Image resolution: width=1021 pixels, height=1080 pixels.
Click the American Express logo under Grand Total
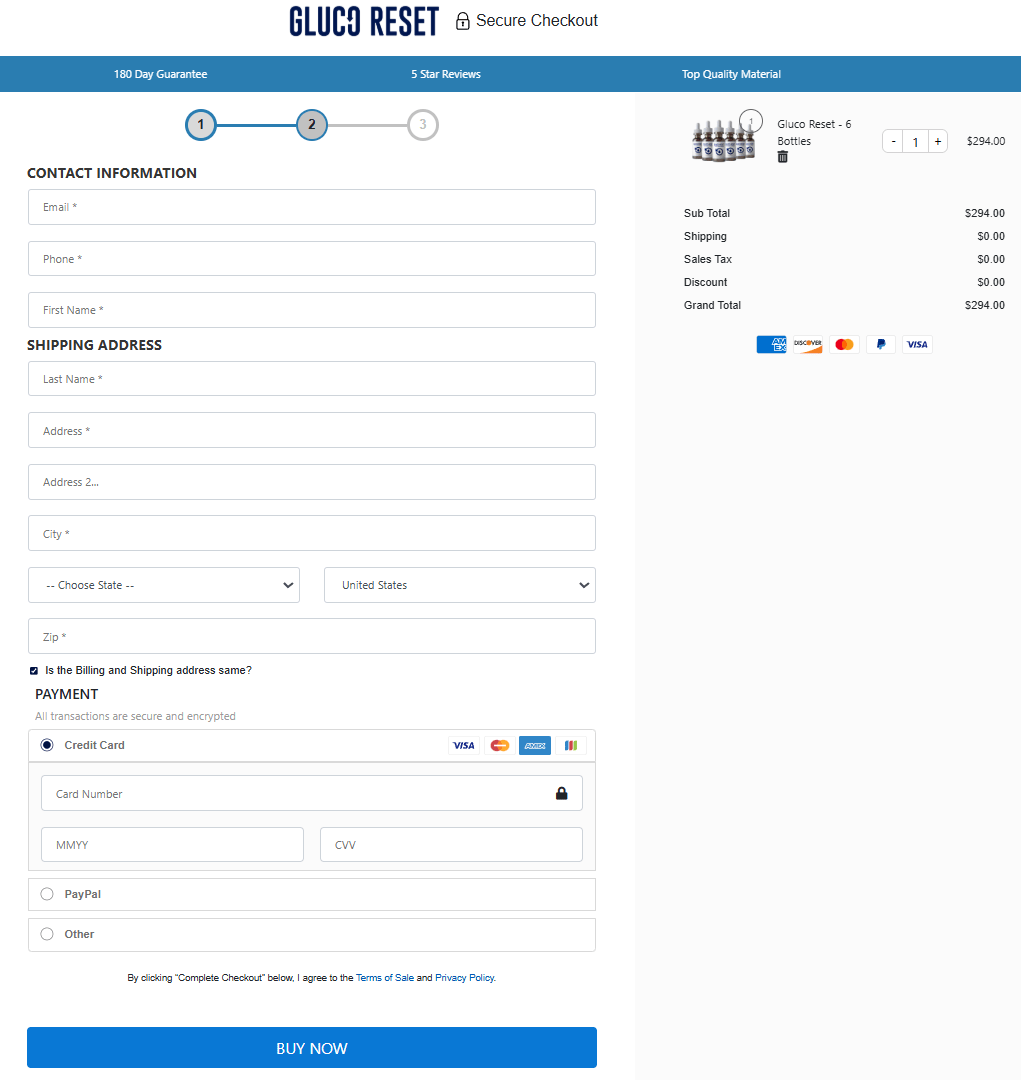pos(771,344)
